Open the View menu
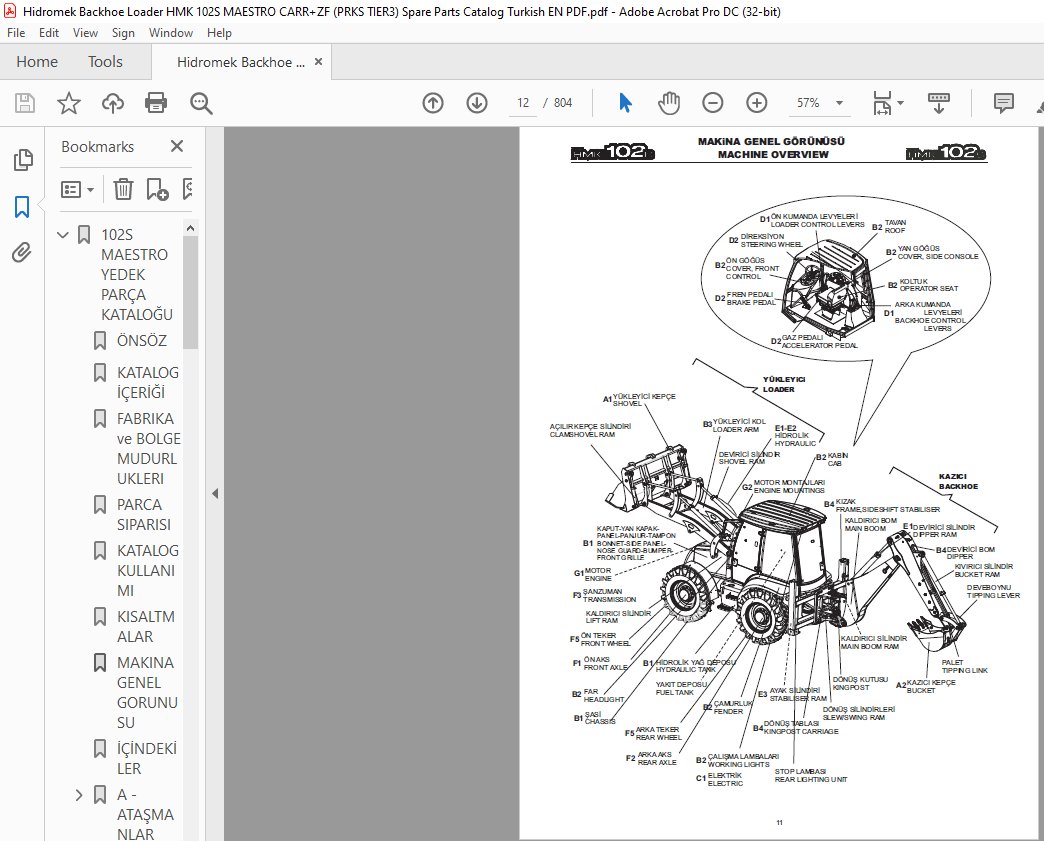Screen dimensions: 1044x841 point(85,33)
